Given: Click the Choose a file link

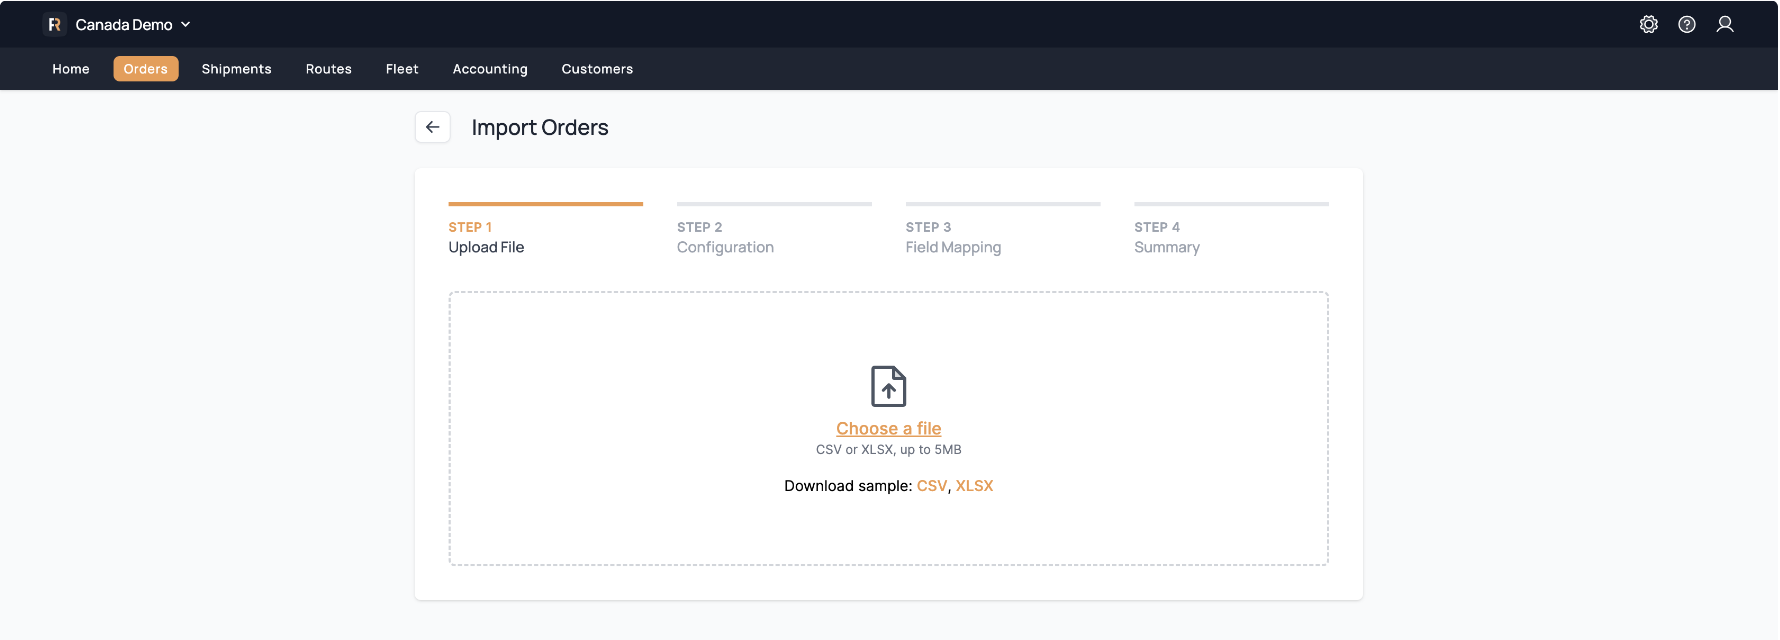Looking at the screenshot, I should click(x=888, y=428).
